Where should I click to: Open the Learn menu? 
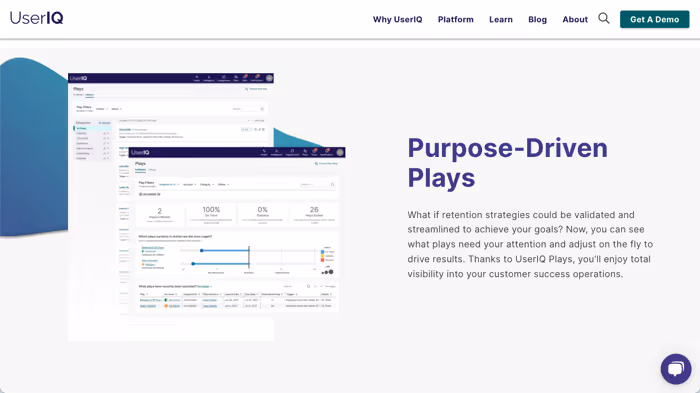pyautogui.click(x=500, y=20)
